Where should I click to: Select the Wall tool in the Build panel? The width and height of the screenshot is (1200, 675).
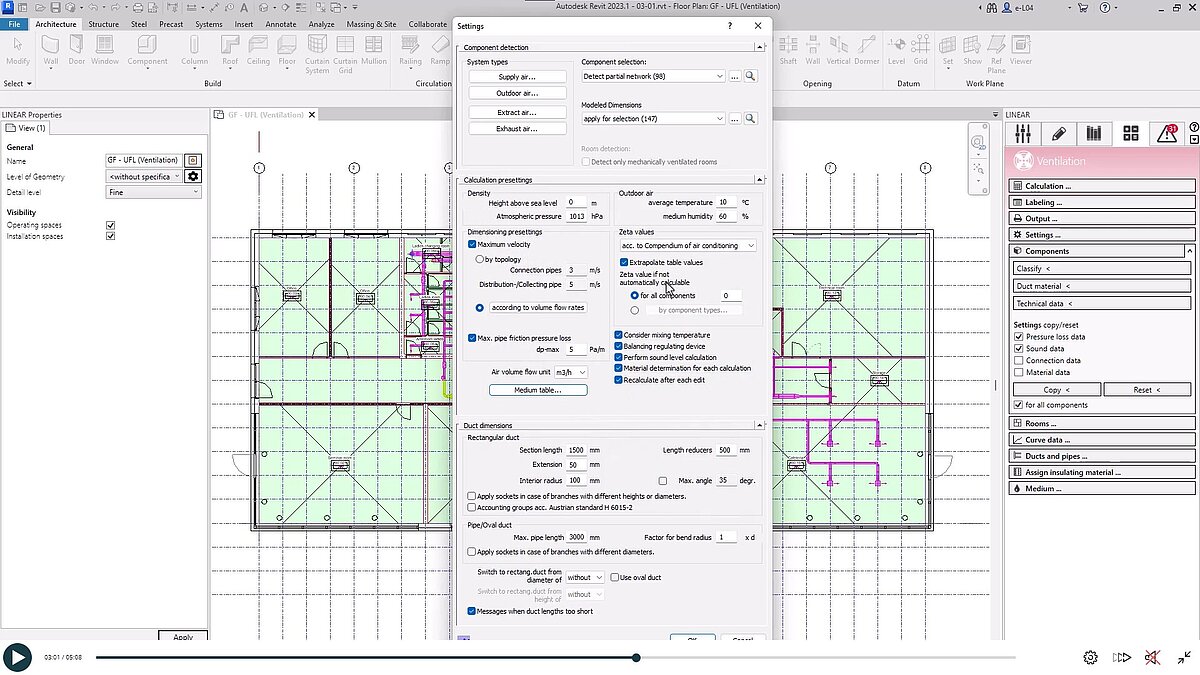pyautogui.click(x=50, y=48)
